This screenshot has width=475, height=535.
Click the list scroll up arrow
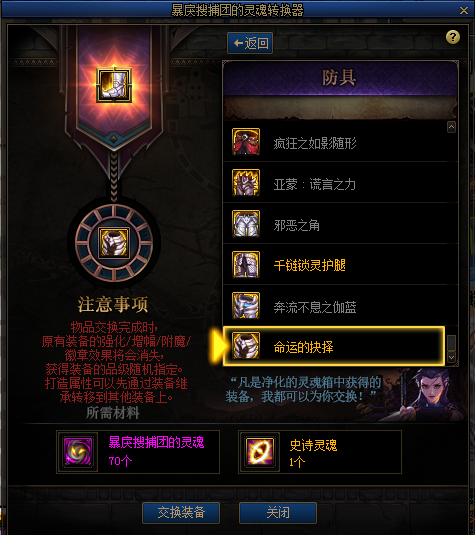tap(451, 127)
